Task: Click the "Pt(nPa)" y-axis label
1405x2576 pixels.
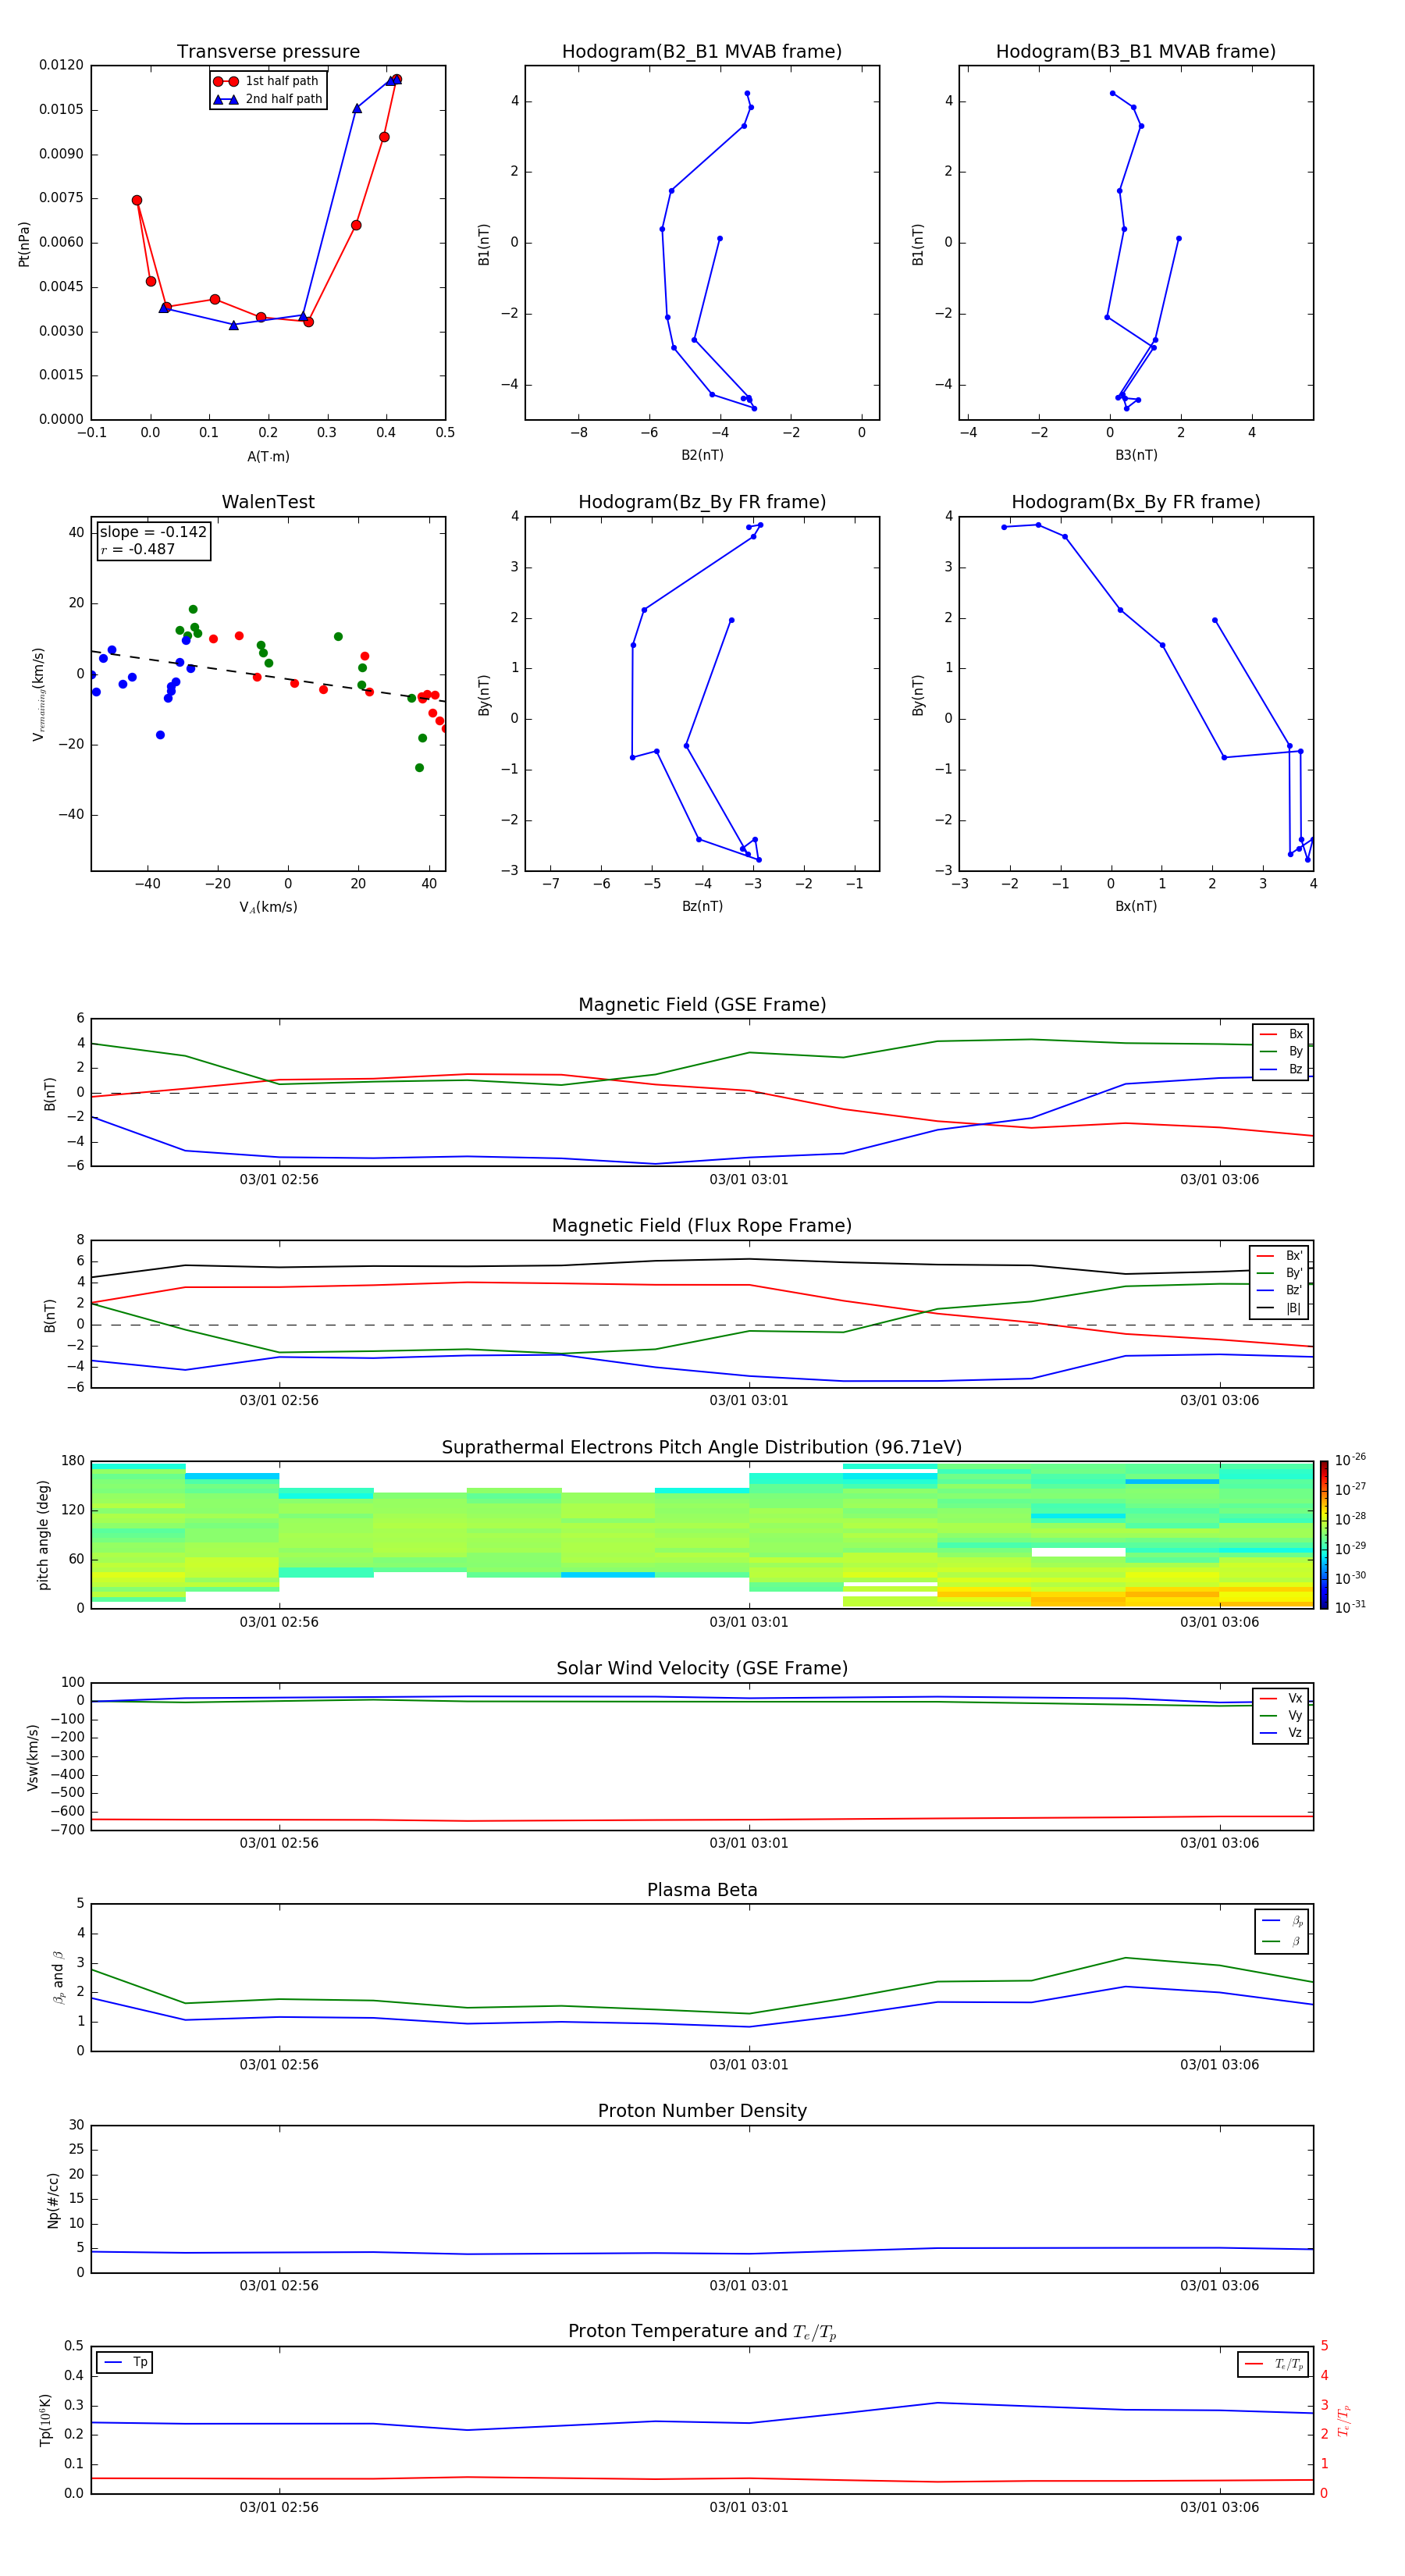Action: [x=24, y=244]
